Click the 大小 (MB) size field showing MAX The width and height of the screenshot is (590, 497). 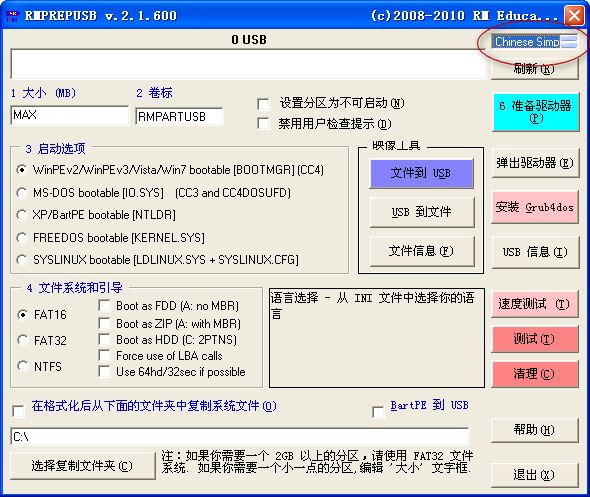pos(70,115)
